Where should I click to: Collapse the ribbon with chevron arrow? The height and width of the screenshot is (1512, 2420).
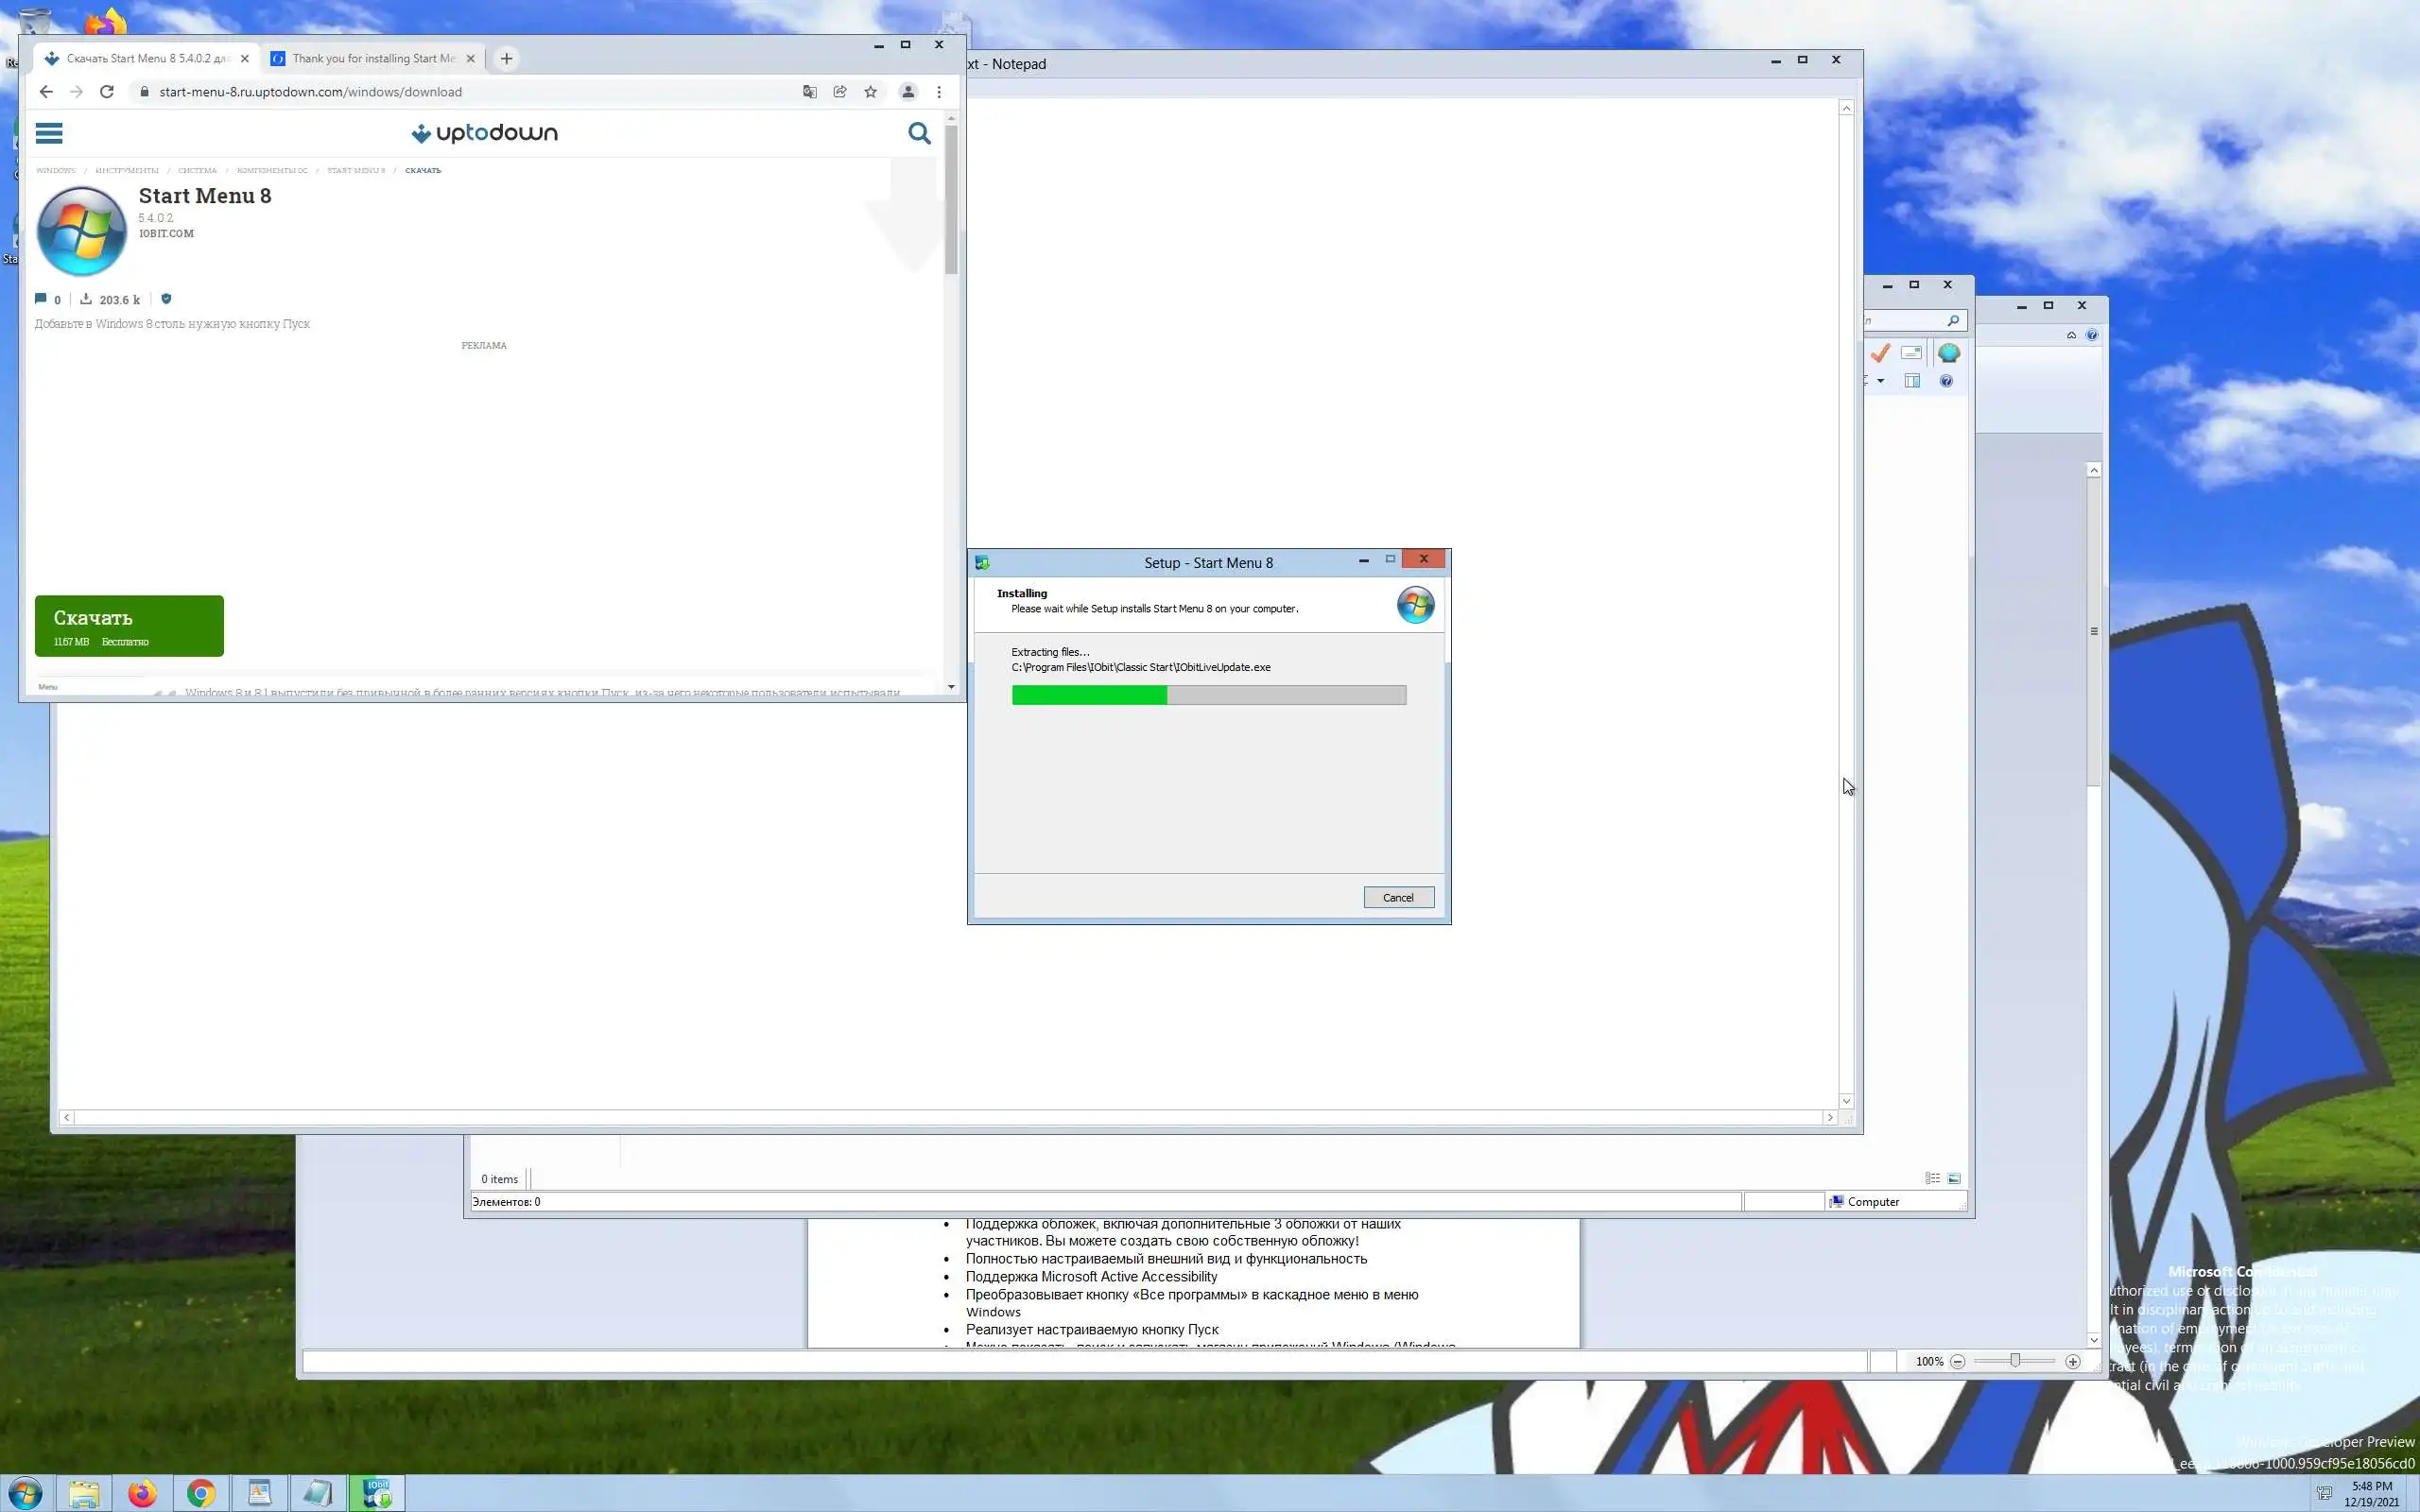[2071, 335]
